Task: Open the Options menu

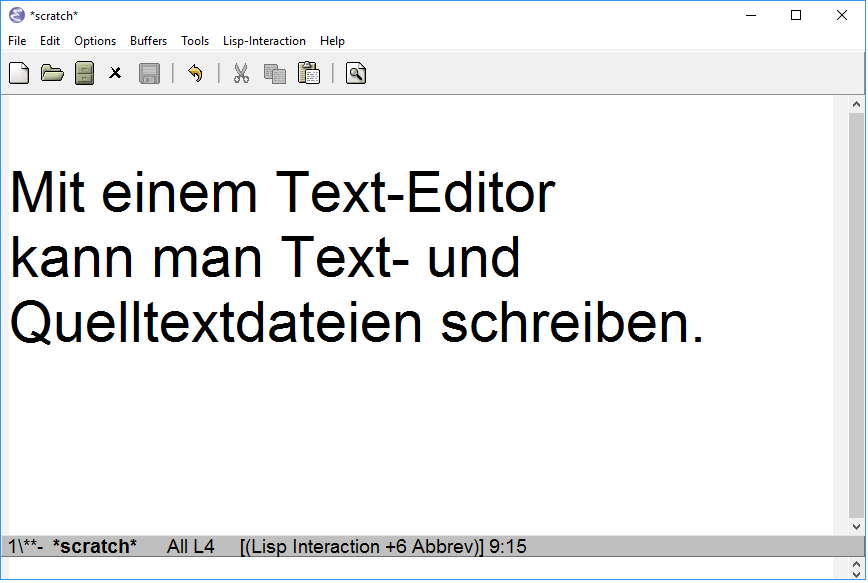Action: coord(95,41)
